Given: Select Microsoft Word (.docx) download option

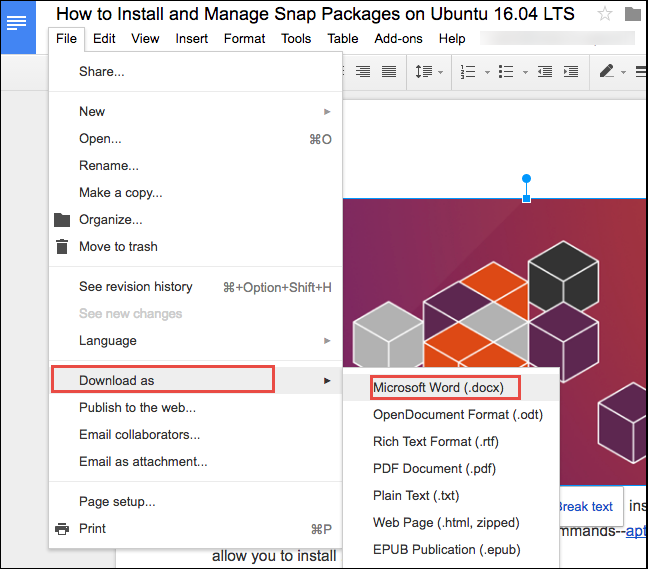Looking at the screenshot, I should (x=438, y=387).
